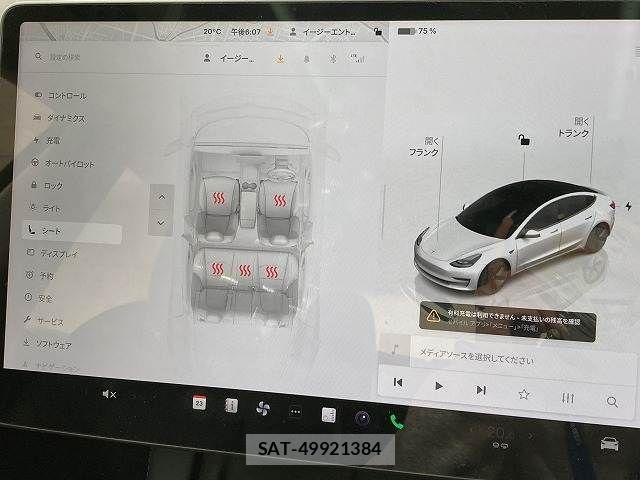
Task: Open the Safety (安全) settings
Action: (x=39, y=298)
